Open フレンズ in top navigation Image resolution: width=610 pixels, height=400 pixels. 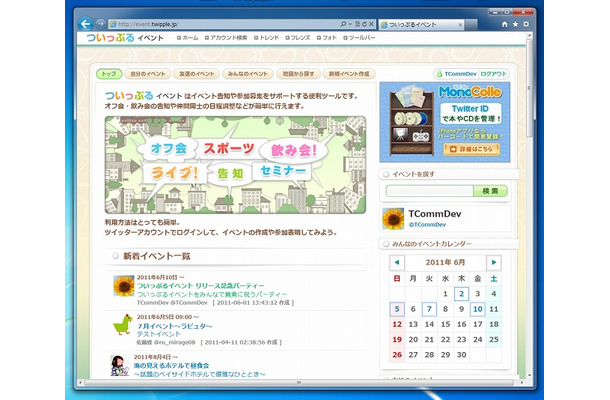coord(298,38)
